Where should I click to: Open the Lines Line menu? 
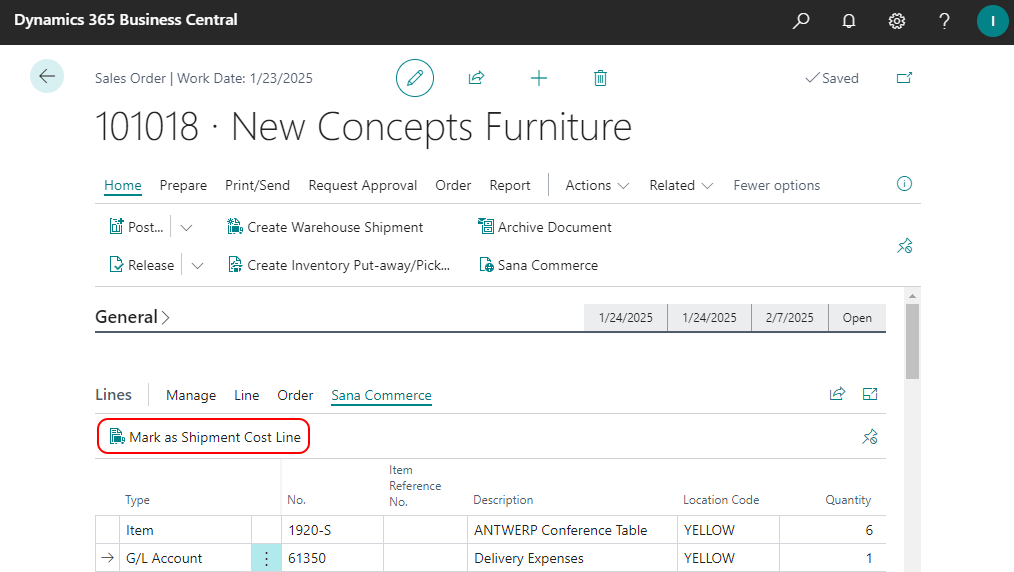[x=246, y=395]
